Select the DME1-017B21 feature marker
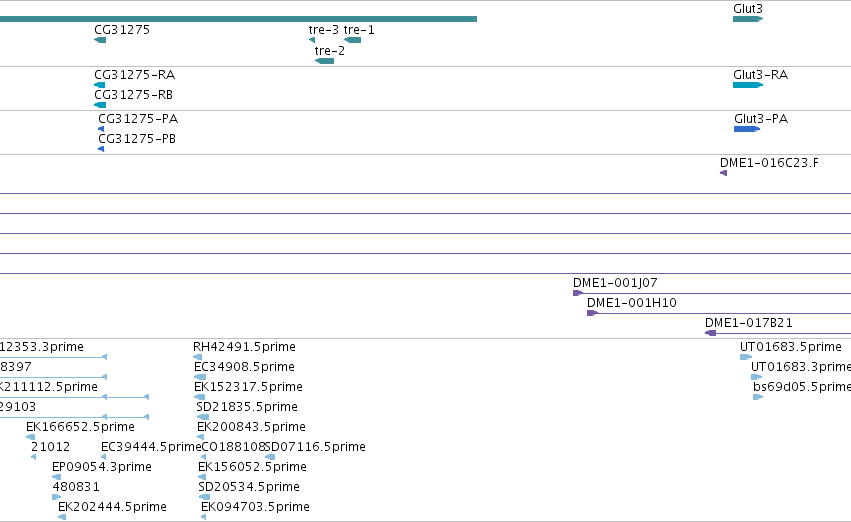This screenshot has height=522, width=851. (x=710, y=333)
